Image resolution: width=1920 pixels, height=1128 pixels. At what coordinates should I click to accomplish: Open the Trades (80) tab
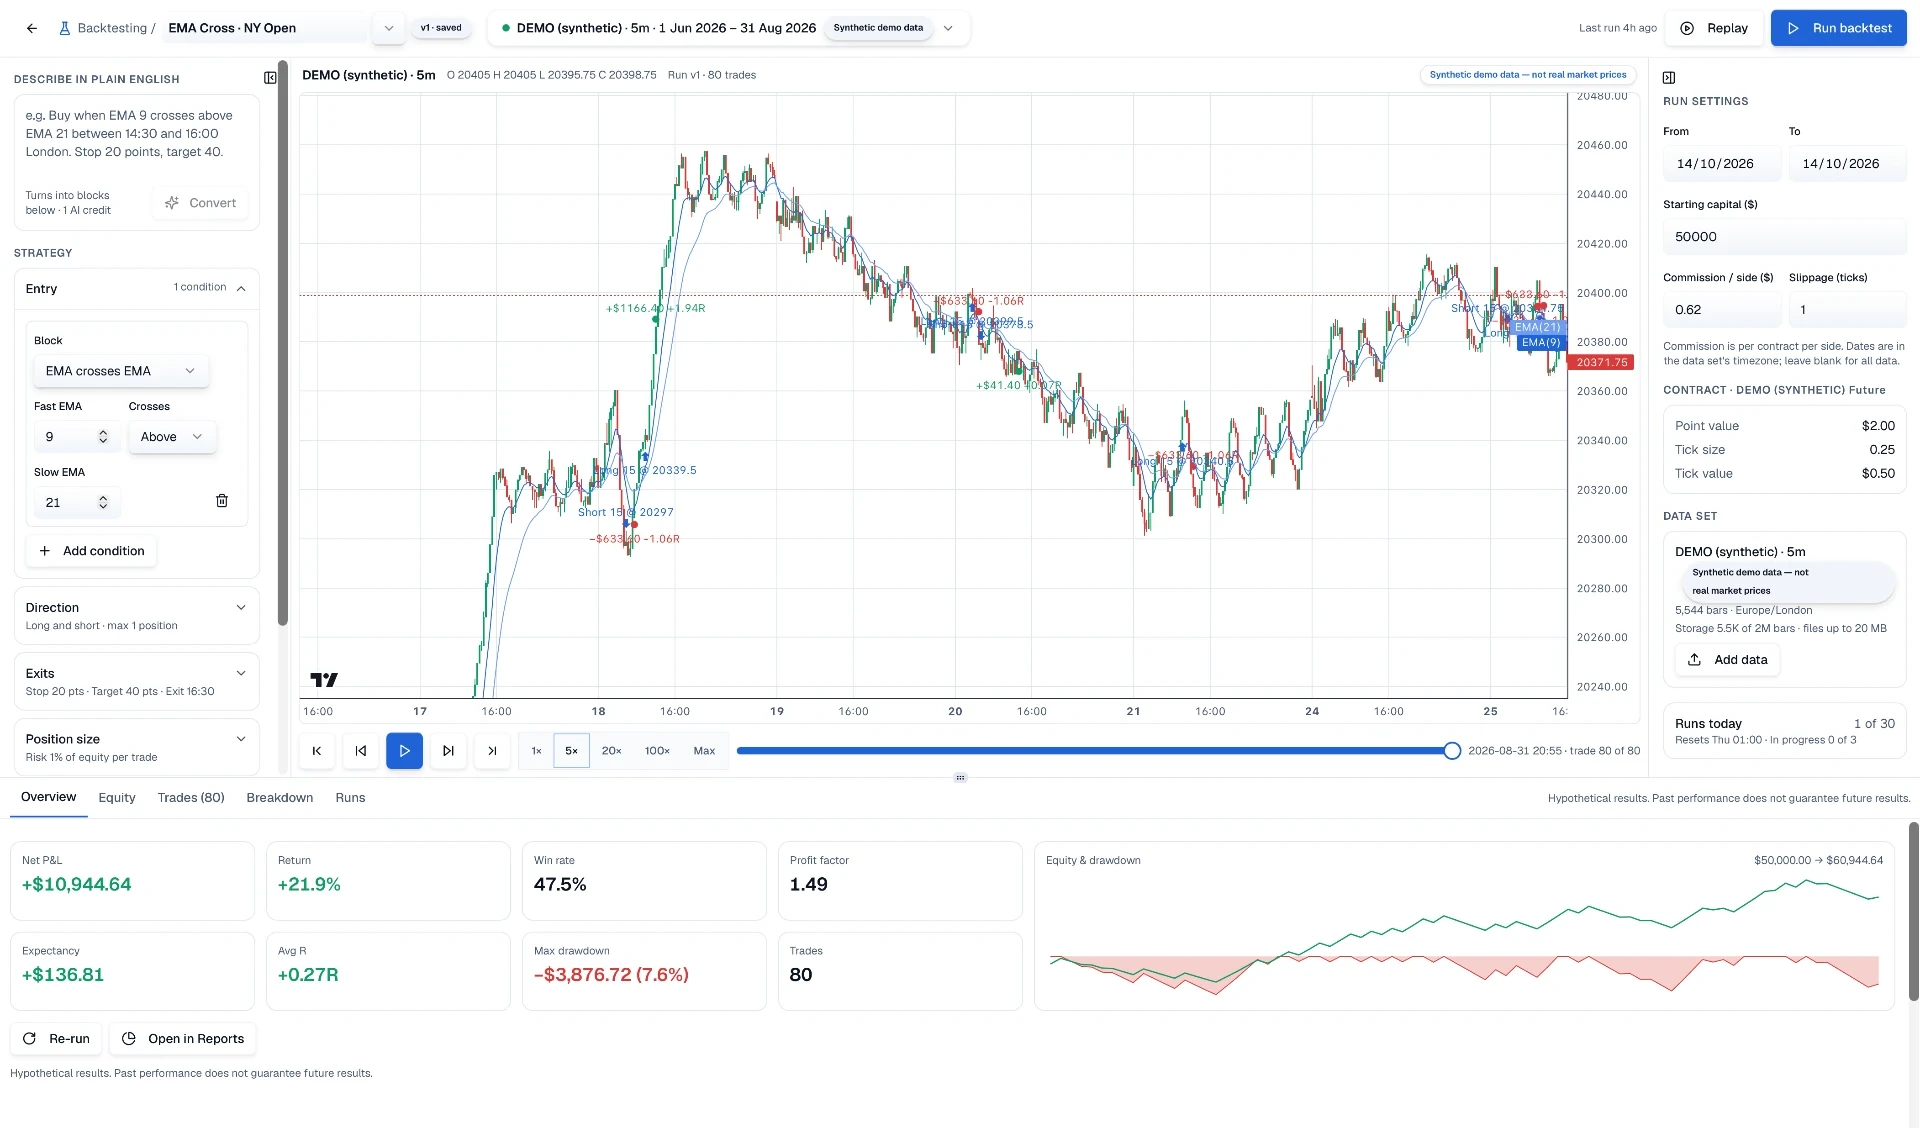[x=191, y=798]
